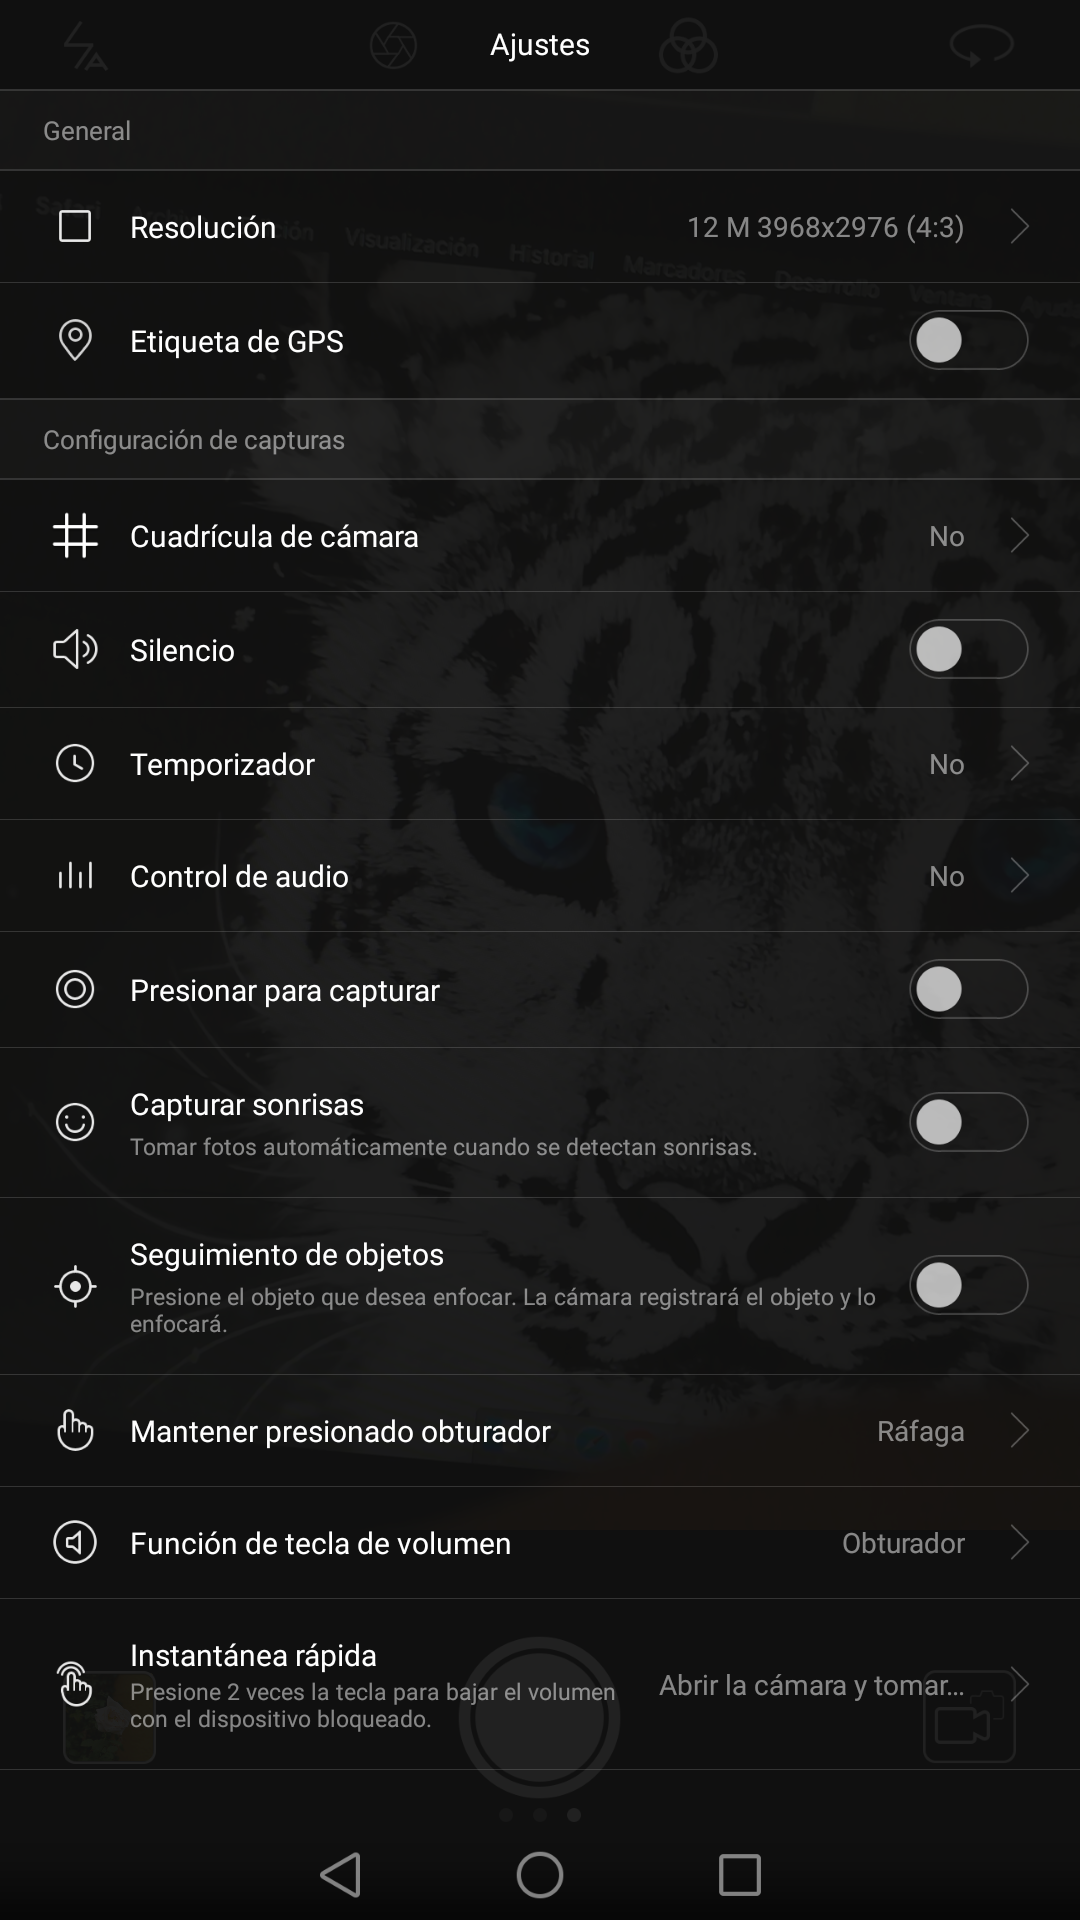Toggle Seguimiento de objetos on
Viewport: 1080px width, 1920px height.
[x=968, y=1285]
